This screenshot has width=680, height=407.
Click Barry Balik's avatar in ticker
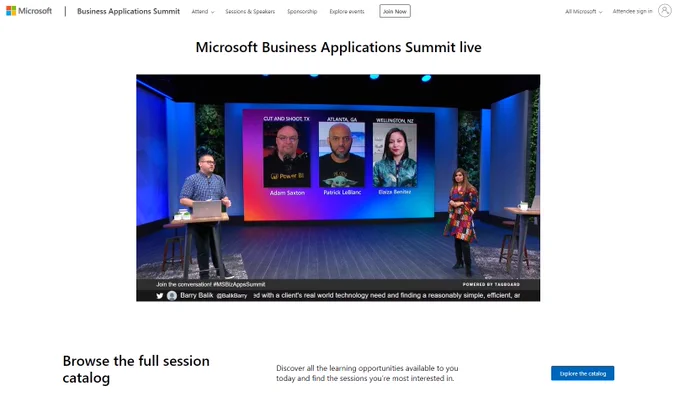click(x=172, y=296)
